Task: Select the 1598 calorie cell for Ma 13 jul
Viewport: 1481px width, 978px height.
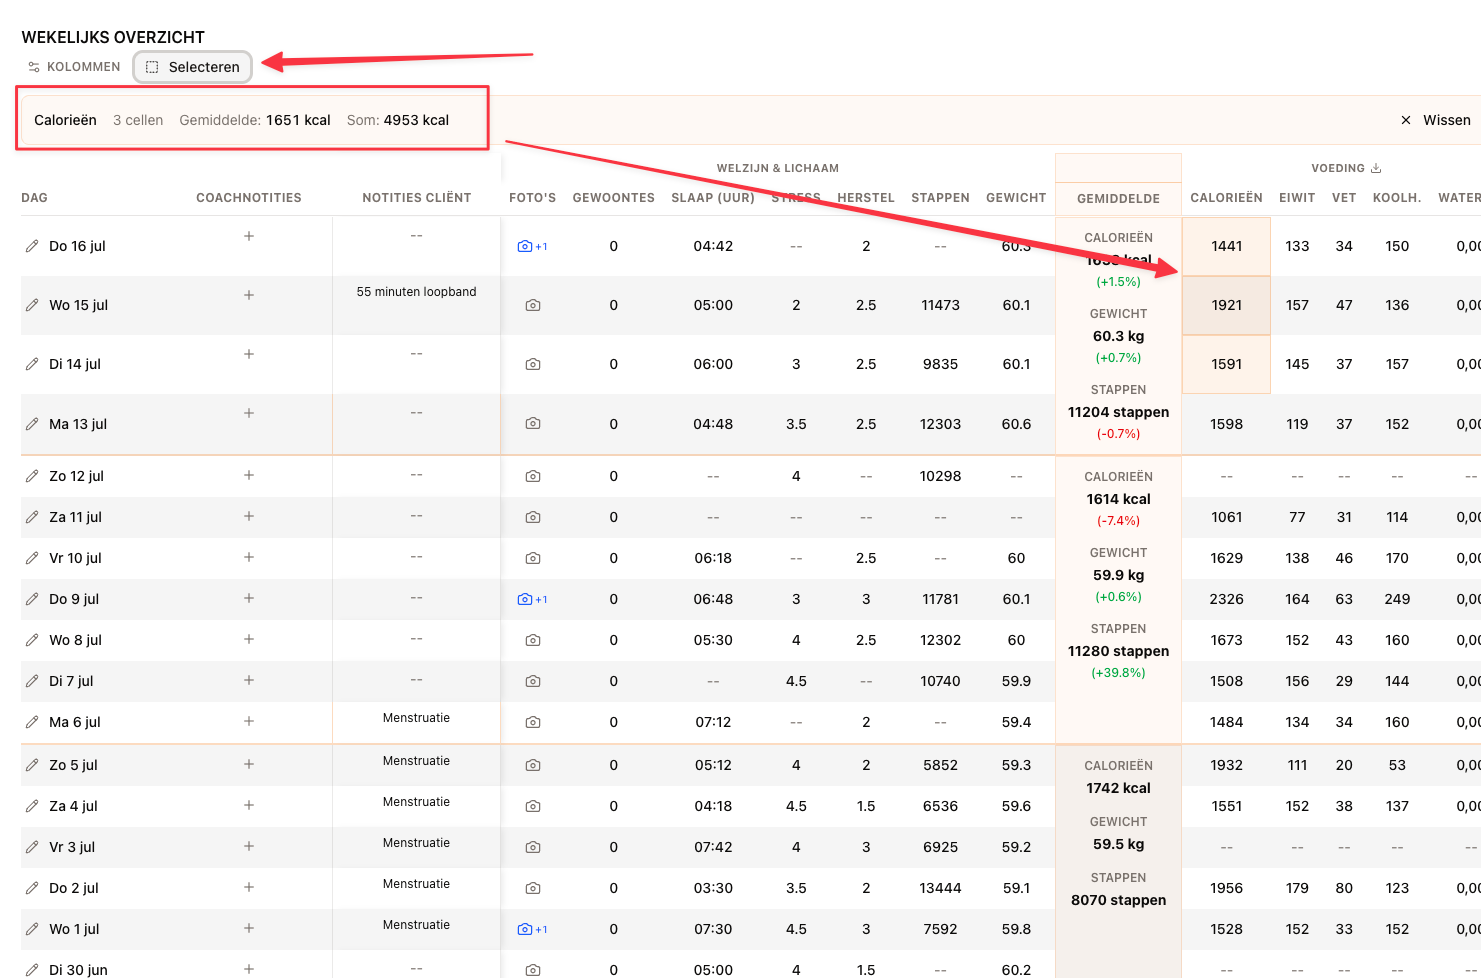Action: (1226, 424)
